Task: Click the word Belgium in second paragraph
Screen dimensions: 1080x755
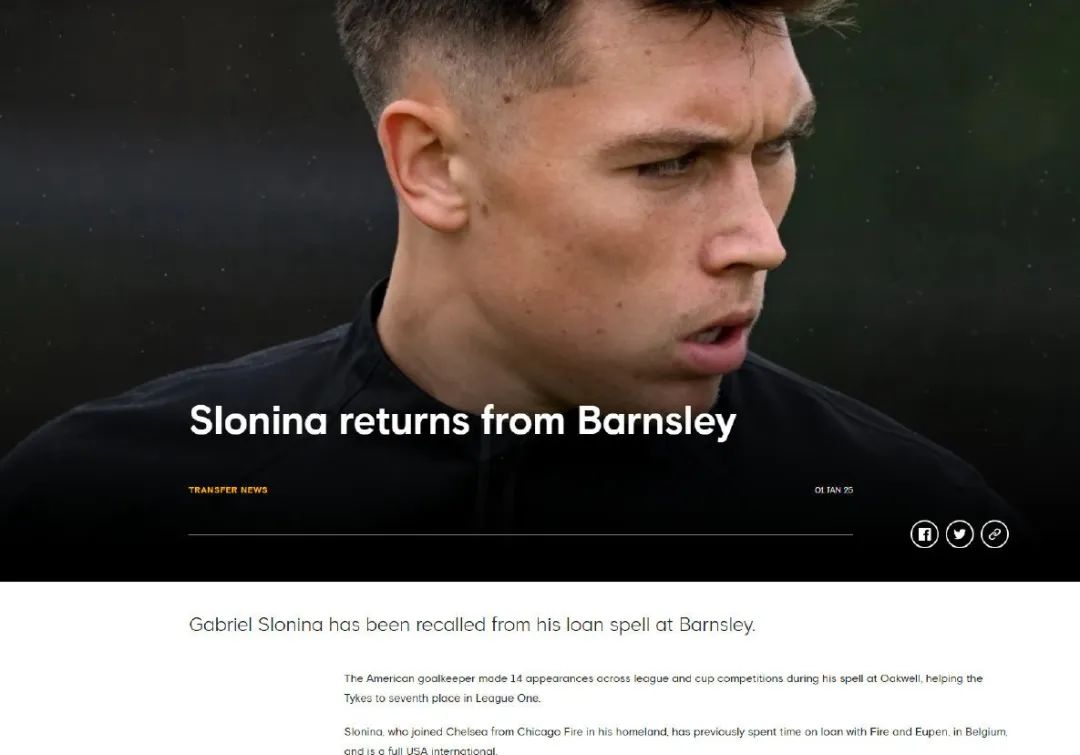Action: coord(986,732)
